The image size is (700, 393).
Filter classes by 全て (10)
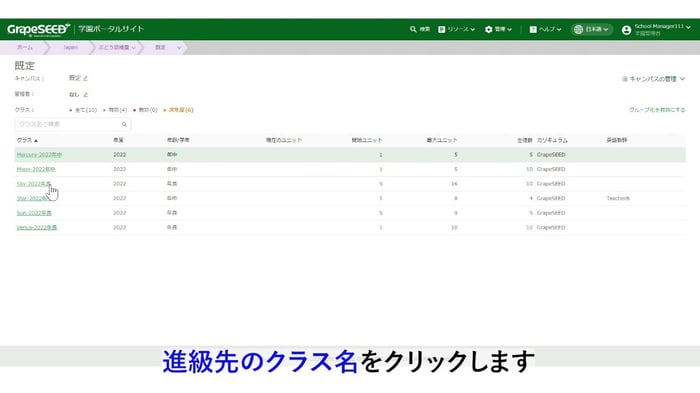(83, 110)
